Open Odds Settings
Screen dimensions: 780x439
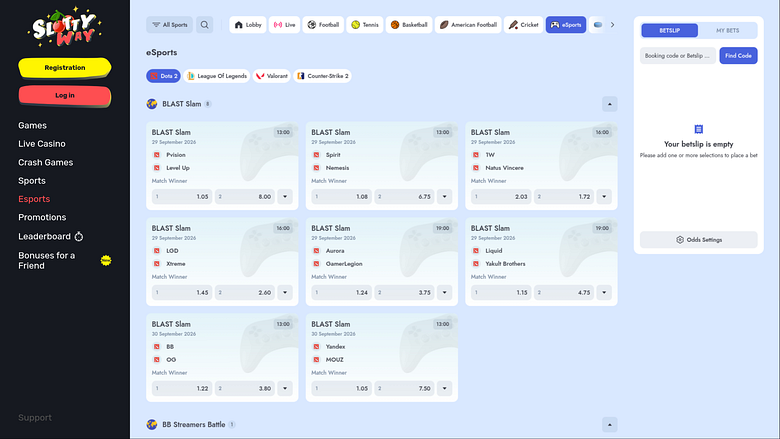698,240
